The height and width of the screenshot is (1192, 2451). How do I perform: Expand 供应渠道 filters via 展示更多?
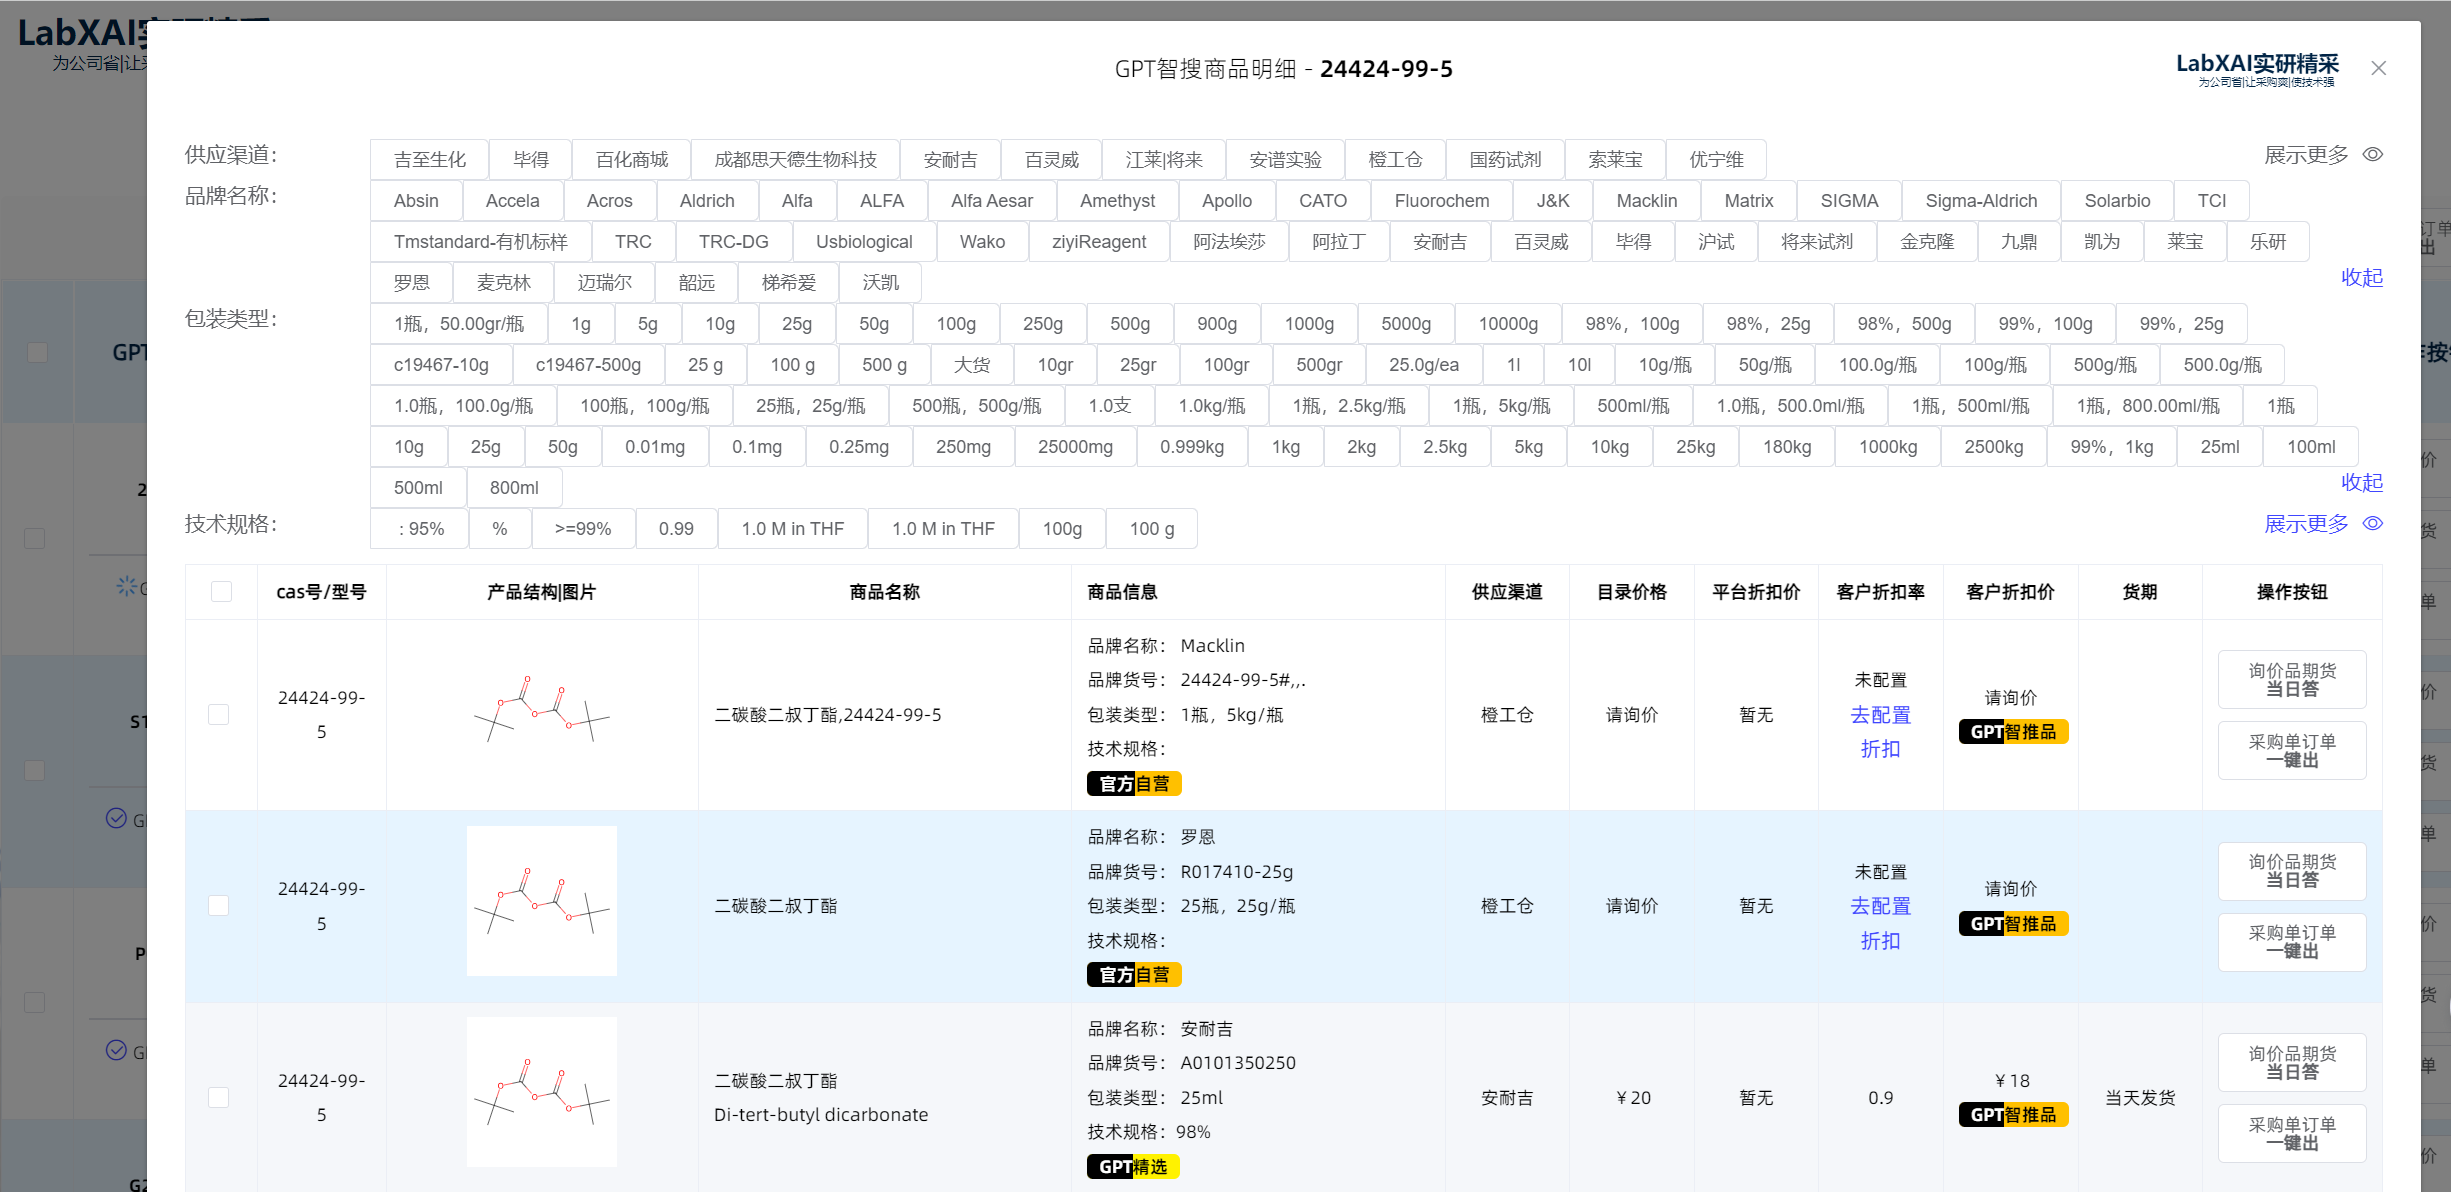click(x=2305, y=154)
